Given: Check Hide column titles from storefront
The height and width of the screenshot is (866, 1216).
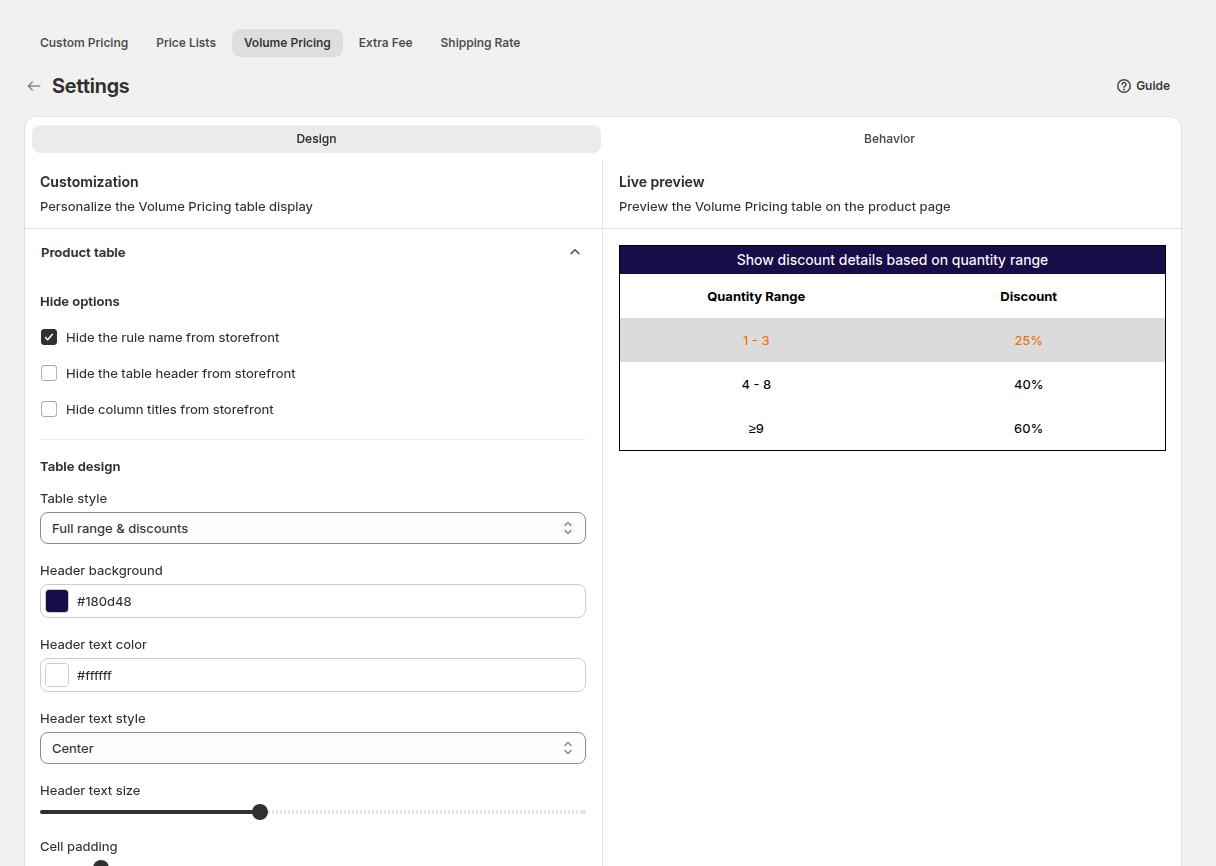Looking at the screenshot, I should click(49, 409).
